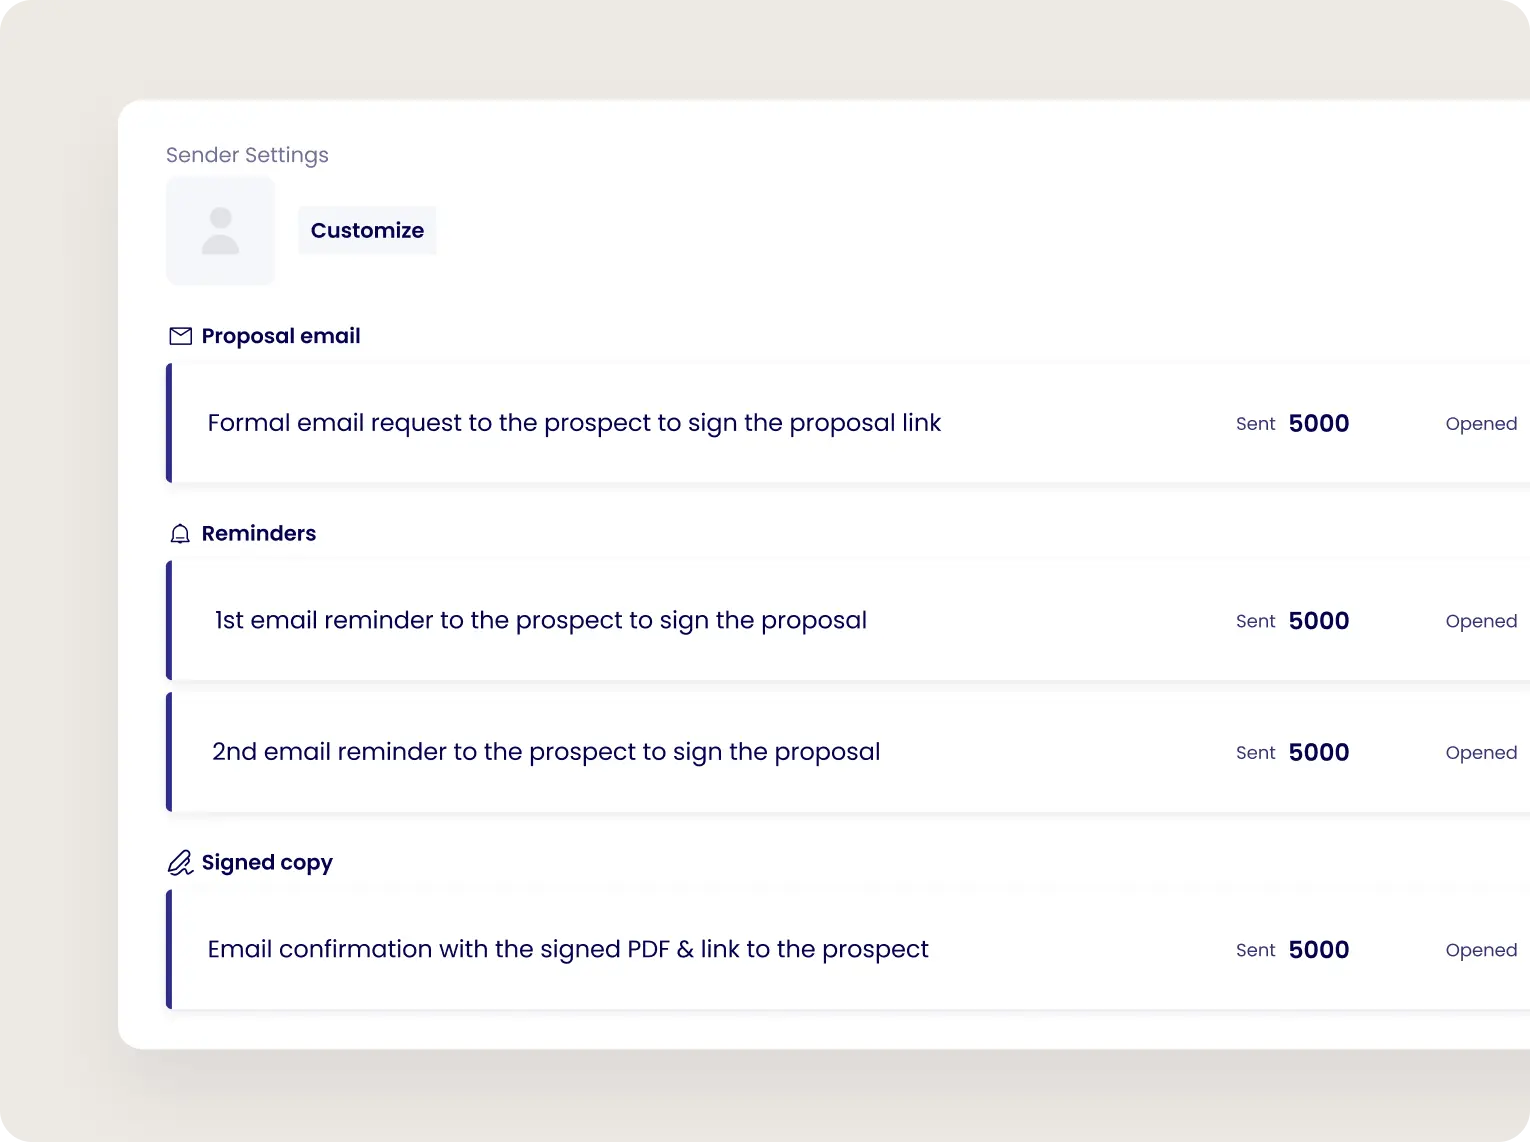Image resolution: width=1530 pixels, height=1142 pixels.
Task: Click Opened label in the 2nd reminder row
Action: pyautogui.click(x=1481, y=753)
